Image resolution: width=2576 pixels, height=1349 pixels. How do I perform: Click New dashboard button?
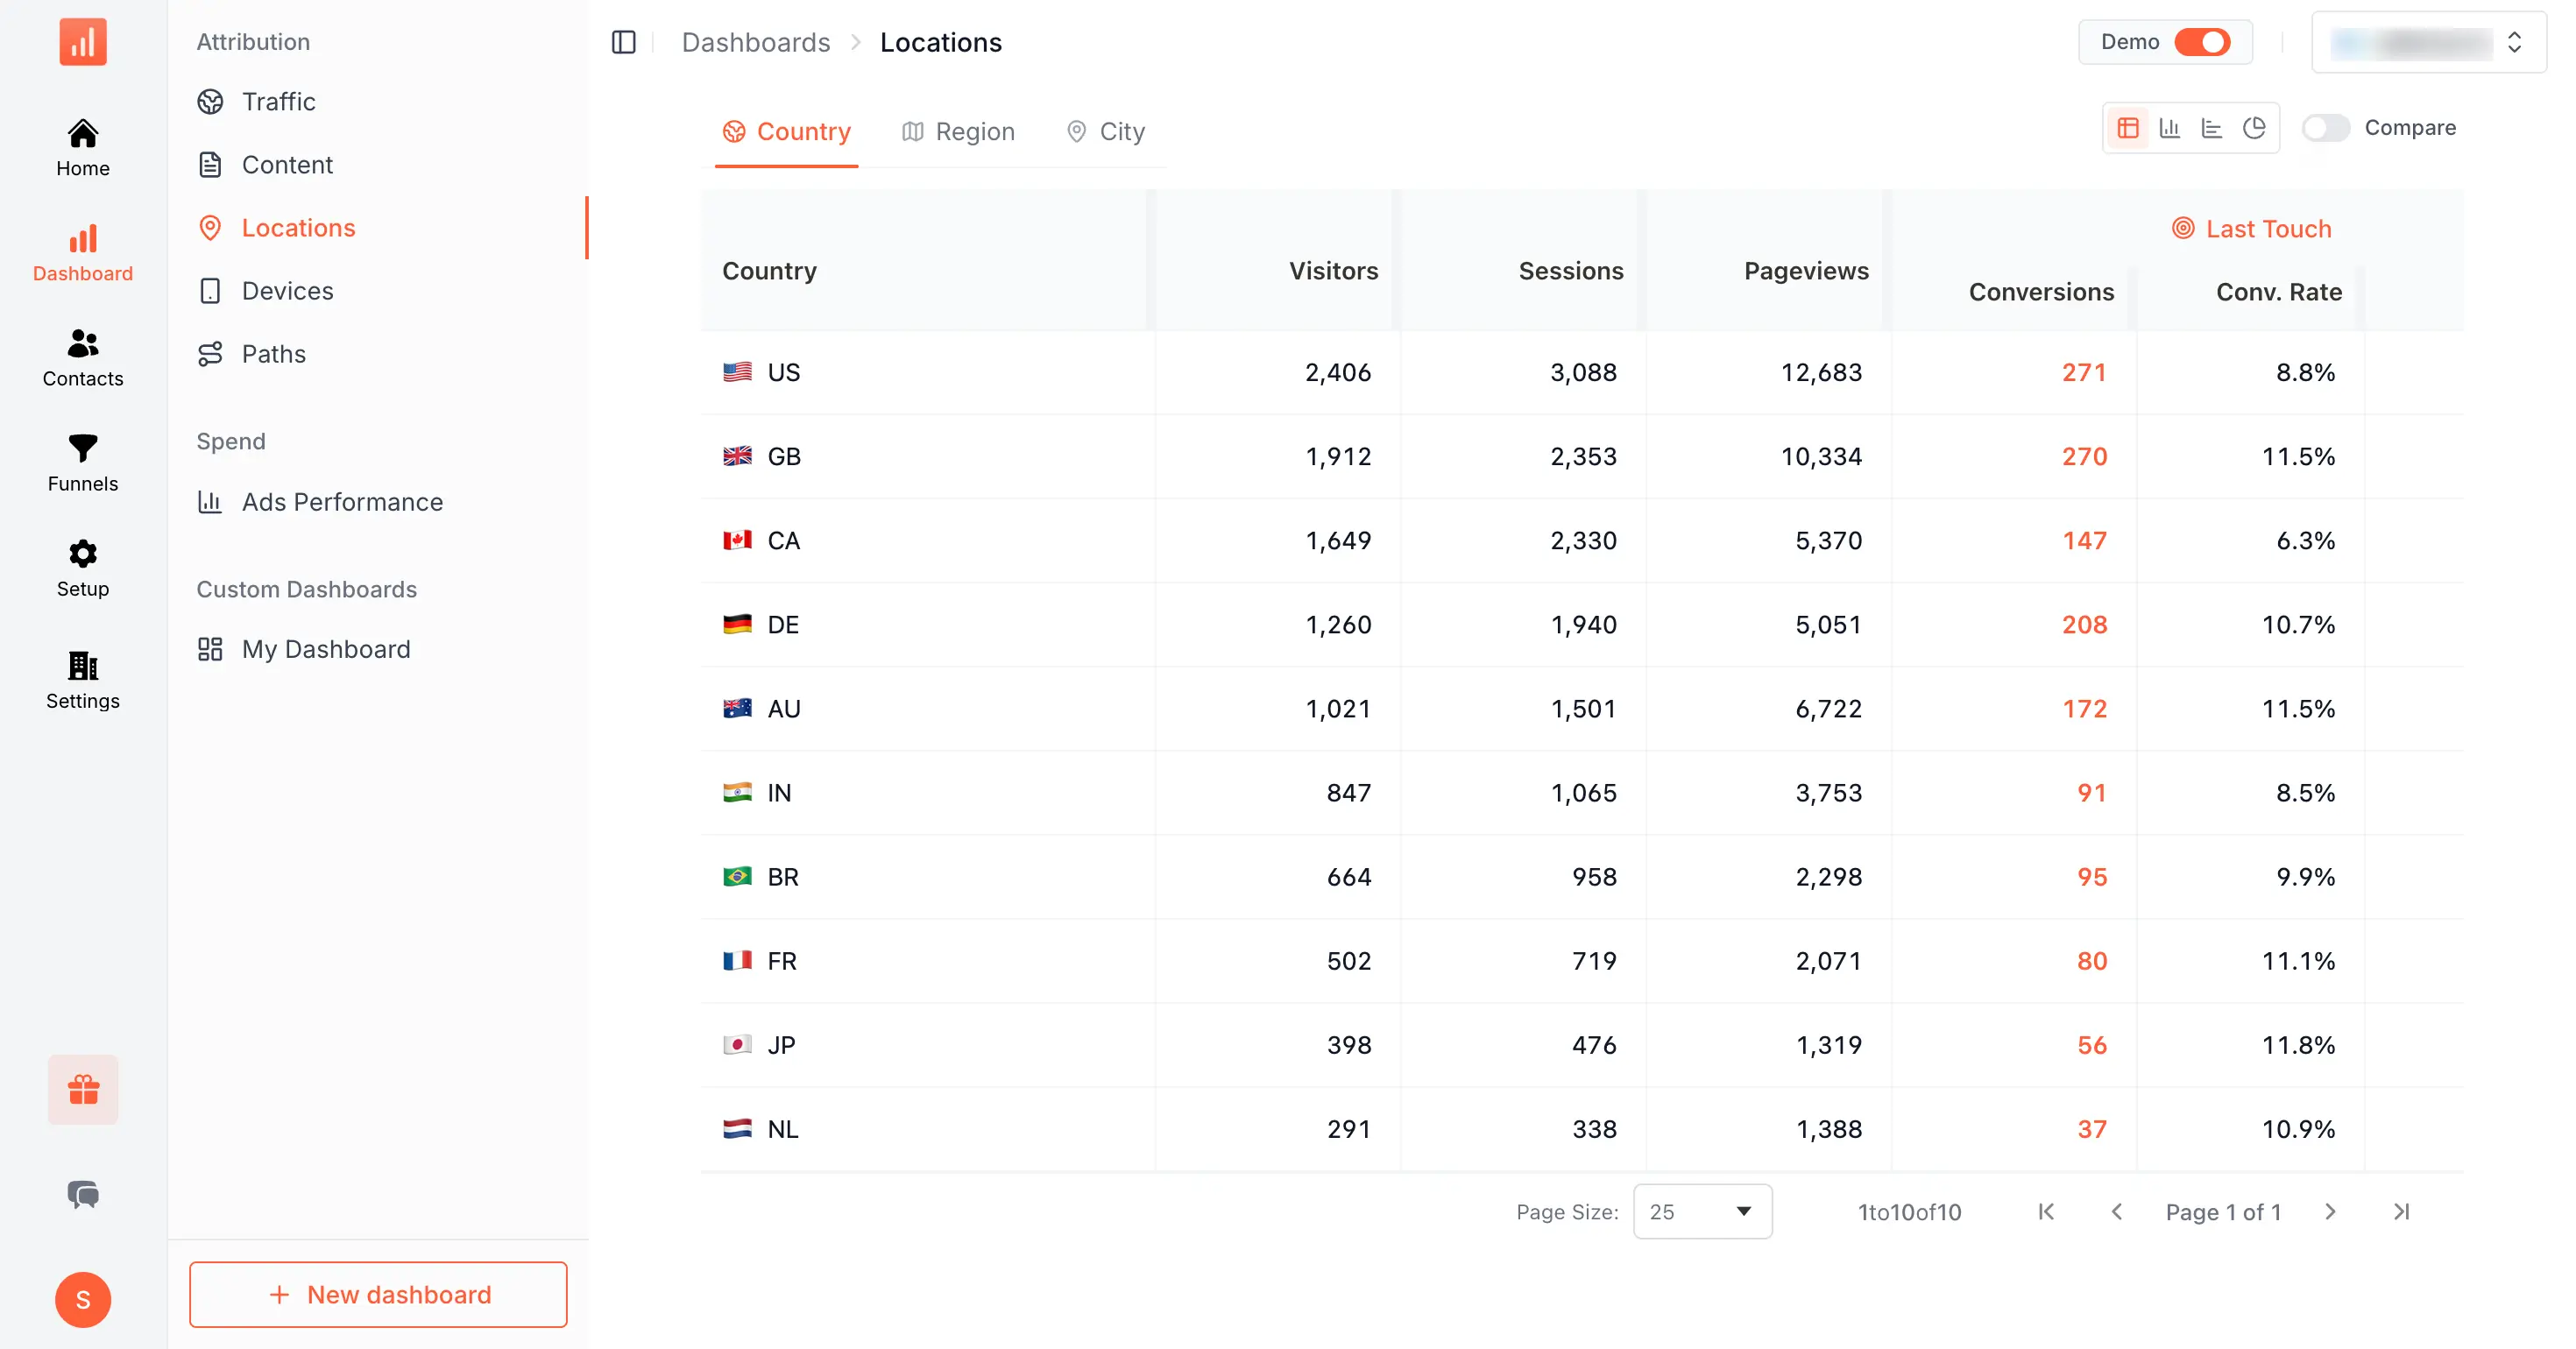point(378,1294)
